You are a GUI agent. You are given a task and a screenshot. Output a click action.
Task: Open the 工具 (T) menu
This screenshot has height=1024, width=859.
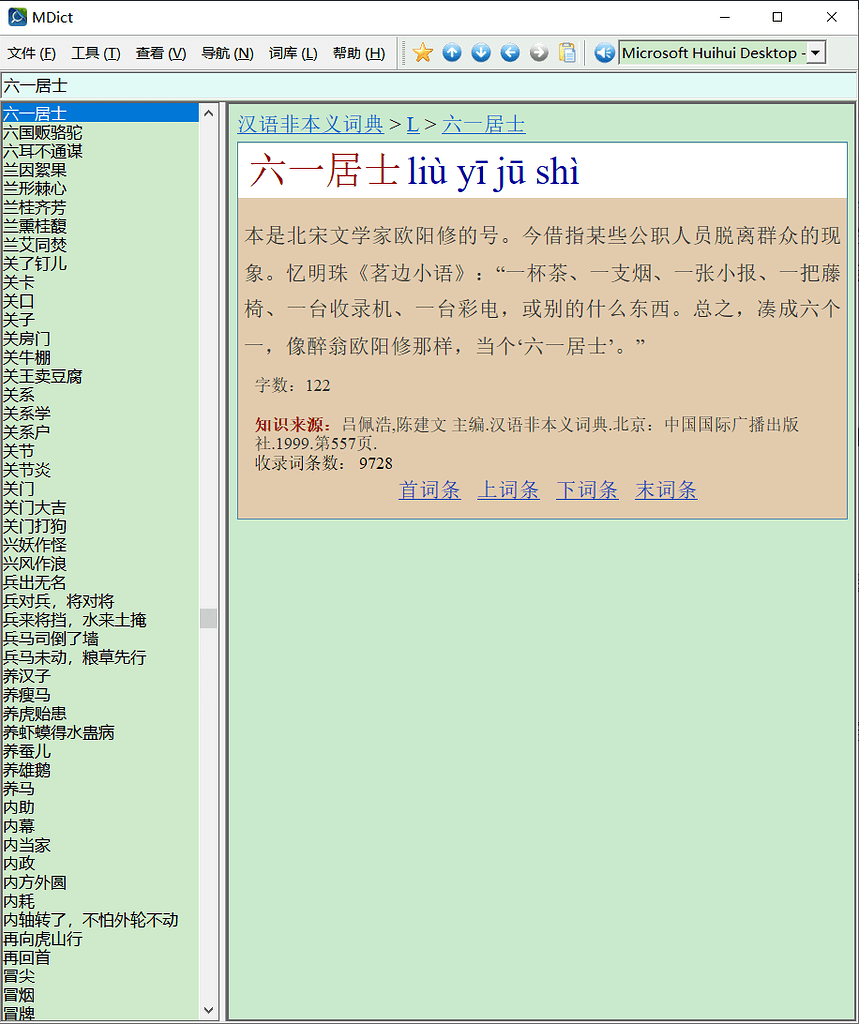pyautogui.click(x=96, y=54)
